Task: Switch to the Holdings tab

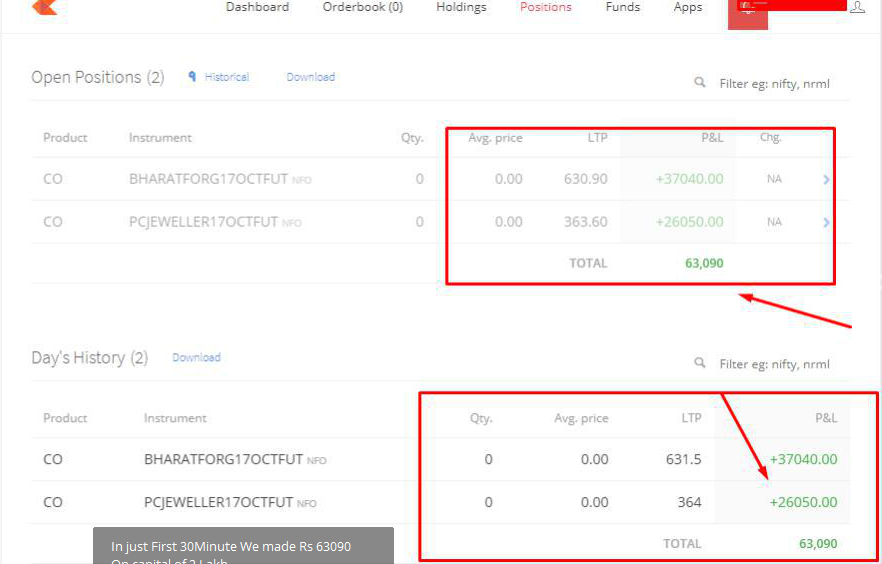Action: [x=461, y=7]
